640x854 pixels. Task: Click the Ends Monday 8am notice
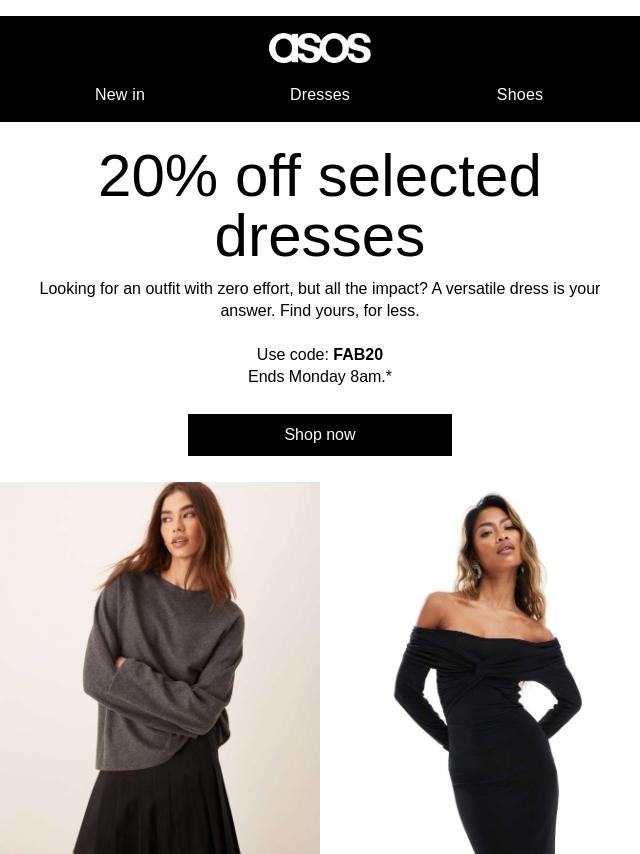pyautogui.click(x=320, y=376)
